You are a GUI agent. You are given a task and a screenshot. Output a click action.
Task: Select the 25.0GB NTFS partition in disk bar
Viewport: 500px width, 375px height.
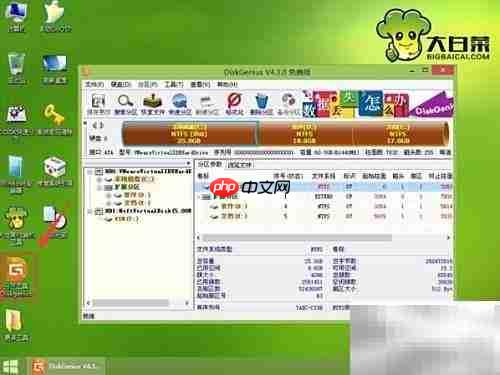click(x=190, y=134)
